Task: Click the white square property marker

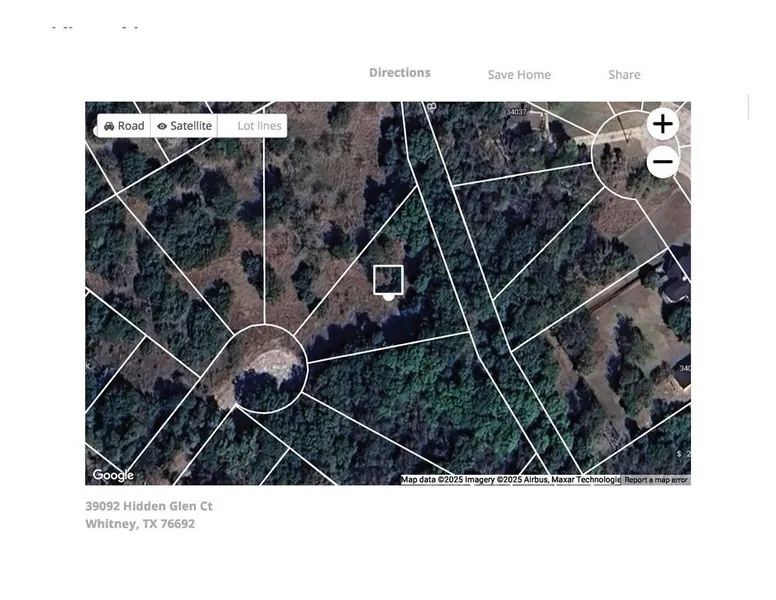Action: point(388,280)
